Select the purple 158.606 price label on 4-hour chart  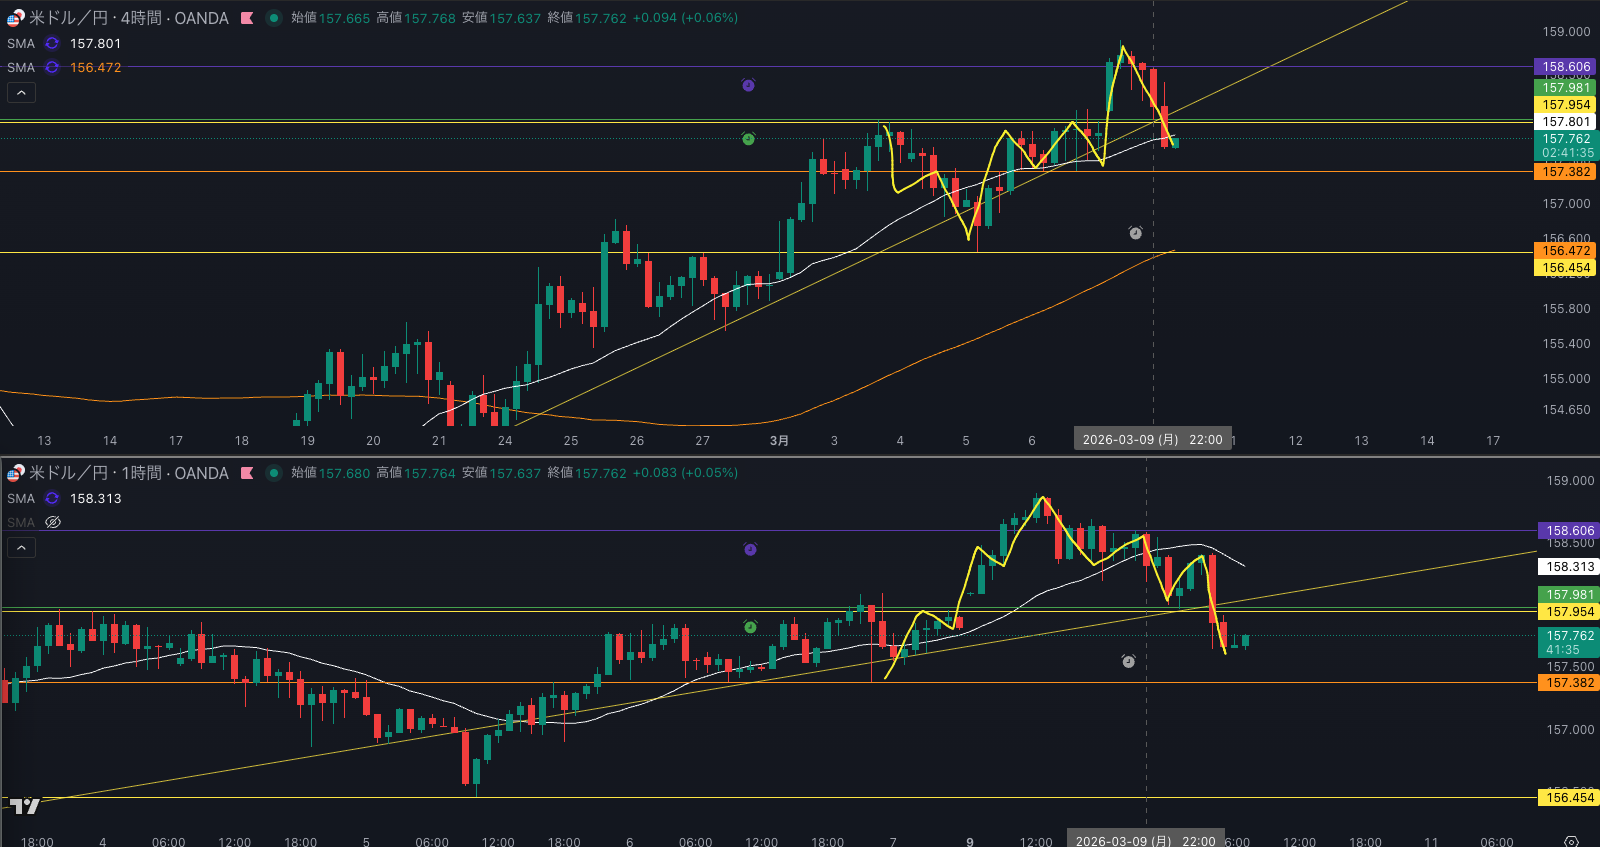tap(1565, 67)
